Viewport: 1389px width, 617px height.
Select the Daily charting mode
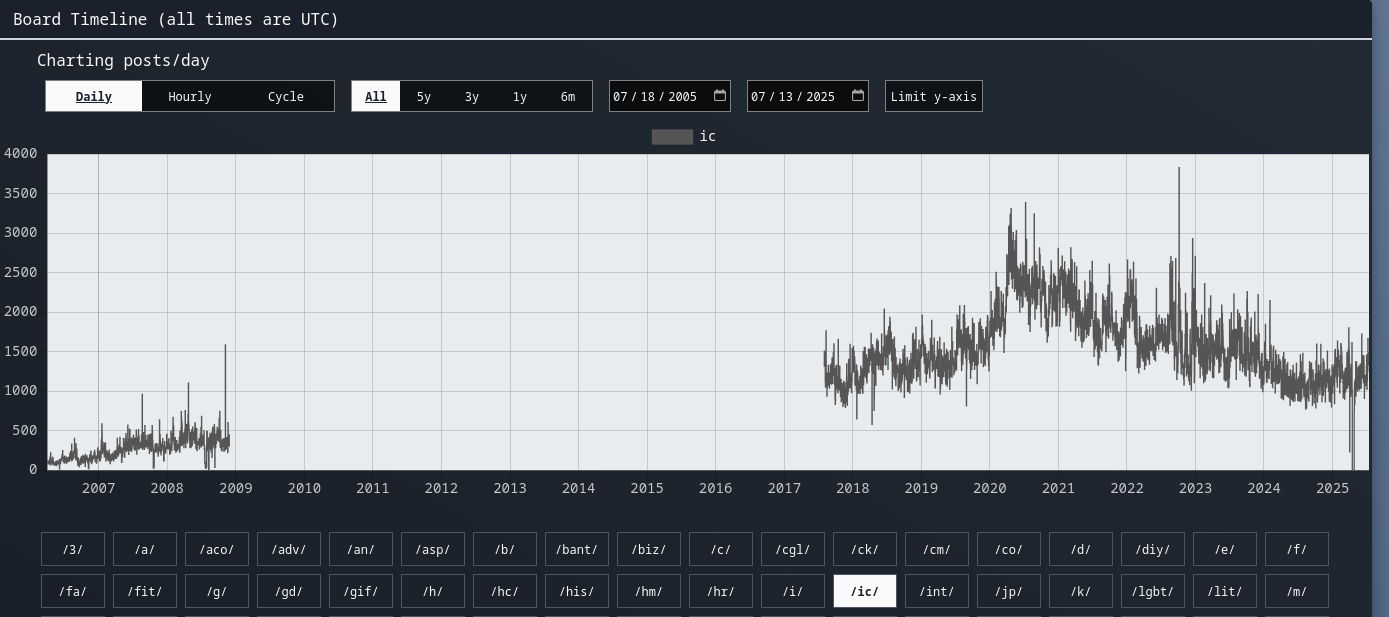[x=94, y=96]
